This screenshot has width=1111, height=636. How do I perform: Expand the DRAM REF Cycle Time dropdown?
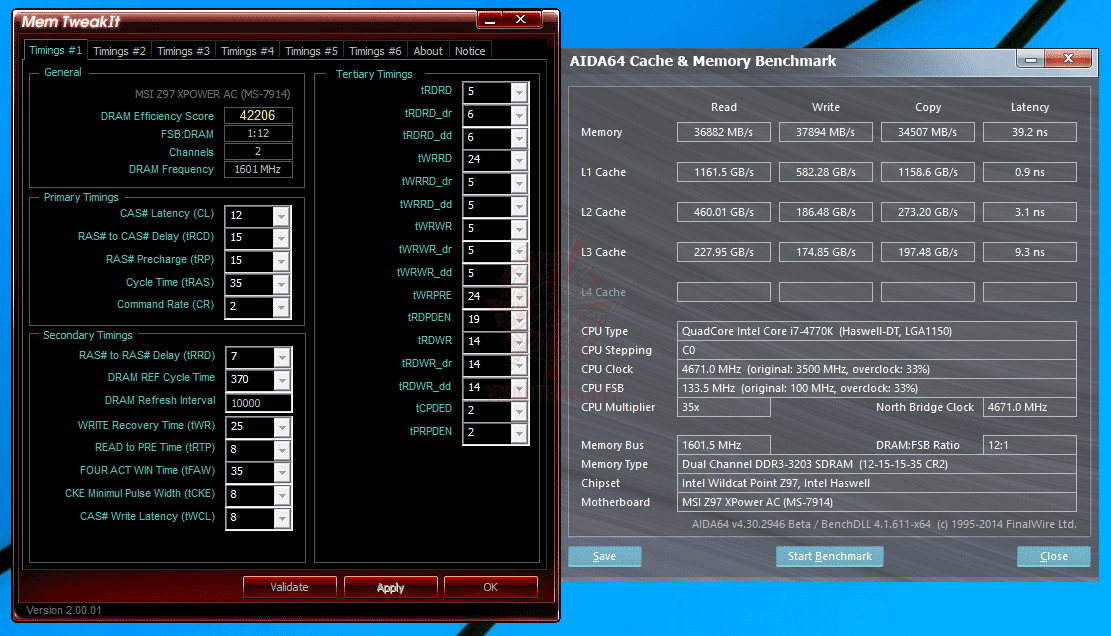coord(282,380)
